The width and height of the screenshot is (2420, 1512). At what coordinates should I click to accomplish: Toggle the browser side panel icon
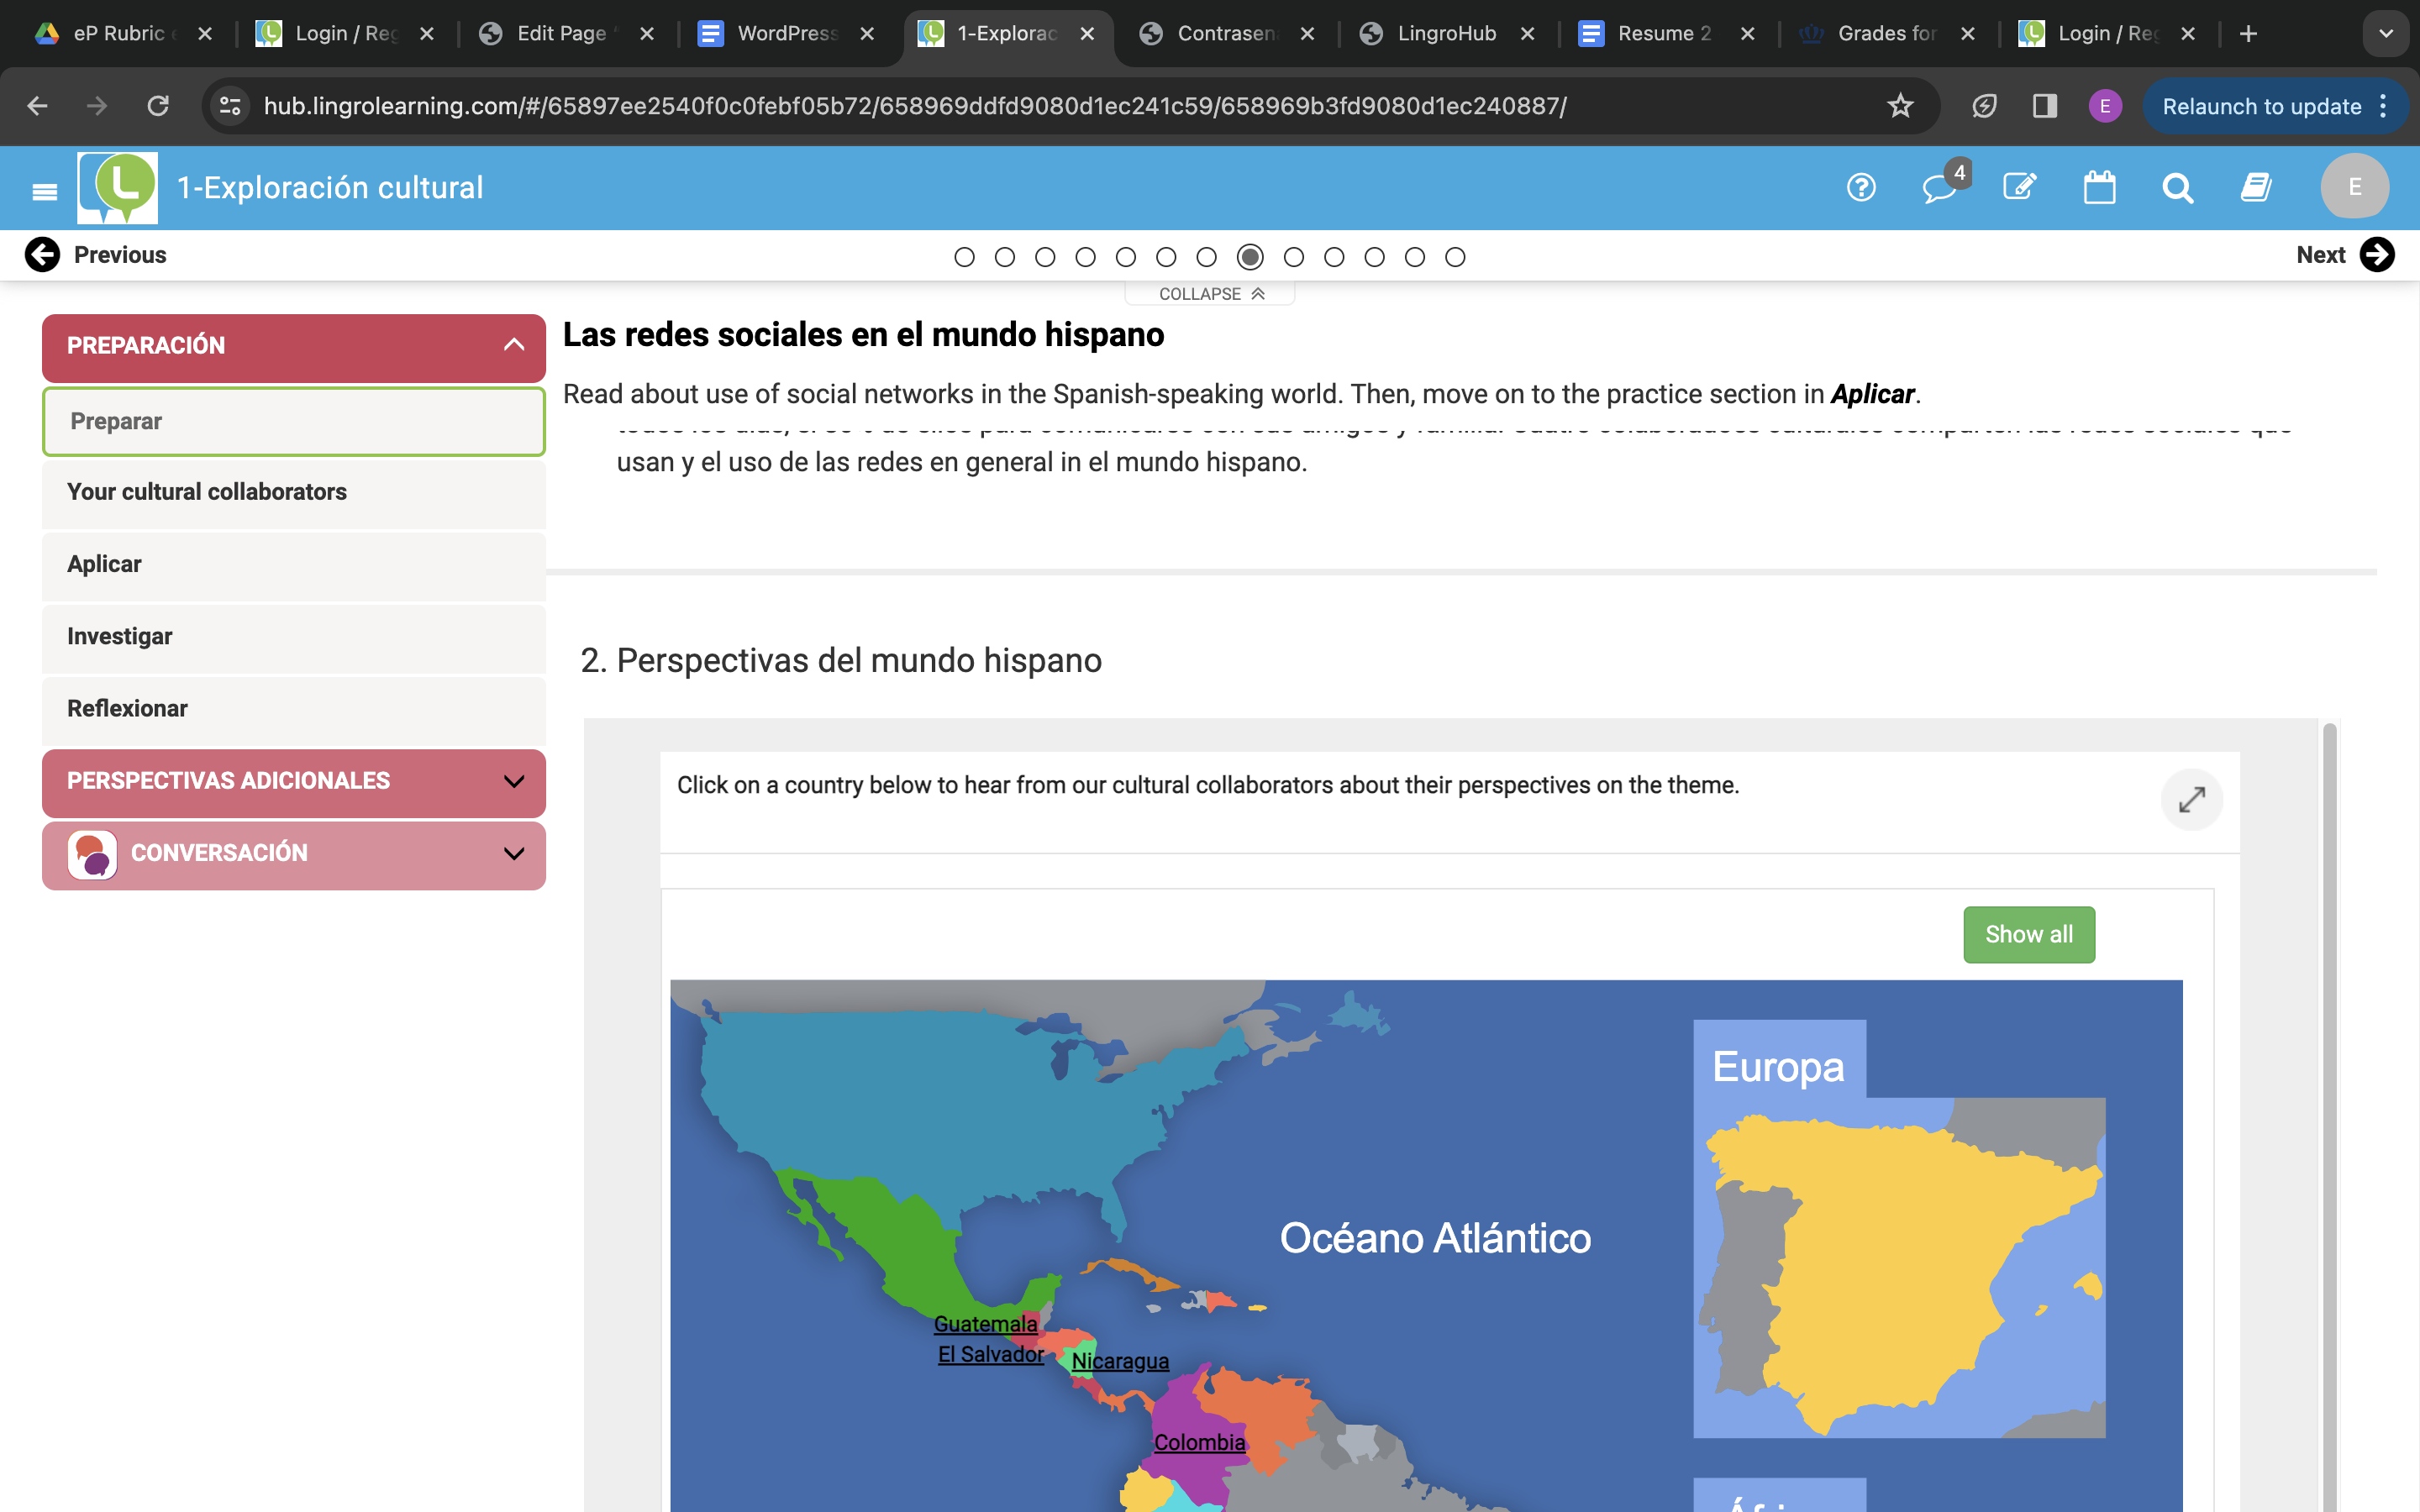coord(2045,106)
